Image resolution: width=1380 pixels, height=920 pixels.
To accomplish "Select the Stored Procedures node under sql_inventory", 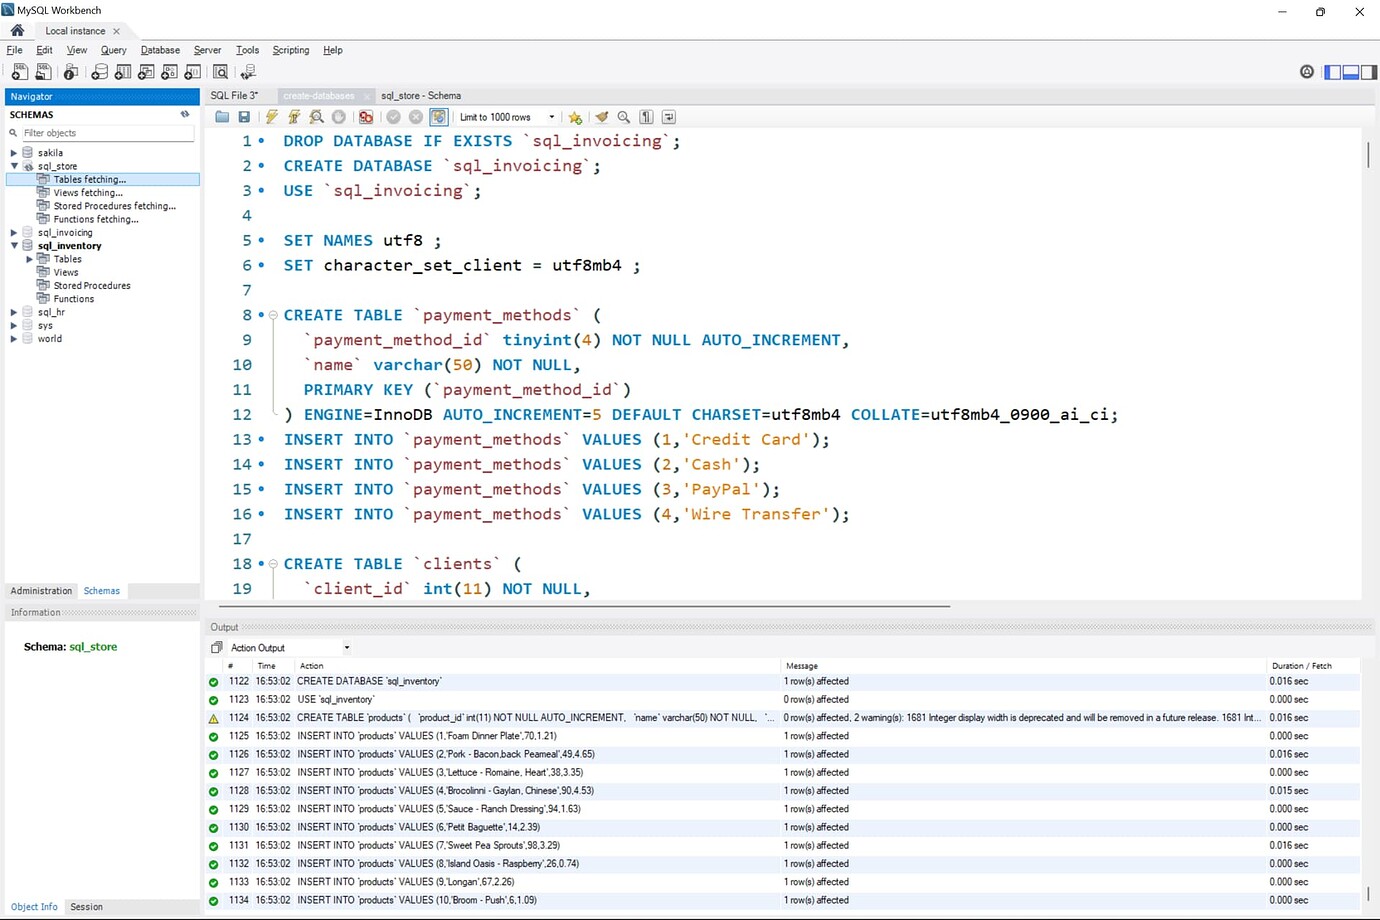I will [92, 286].
